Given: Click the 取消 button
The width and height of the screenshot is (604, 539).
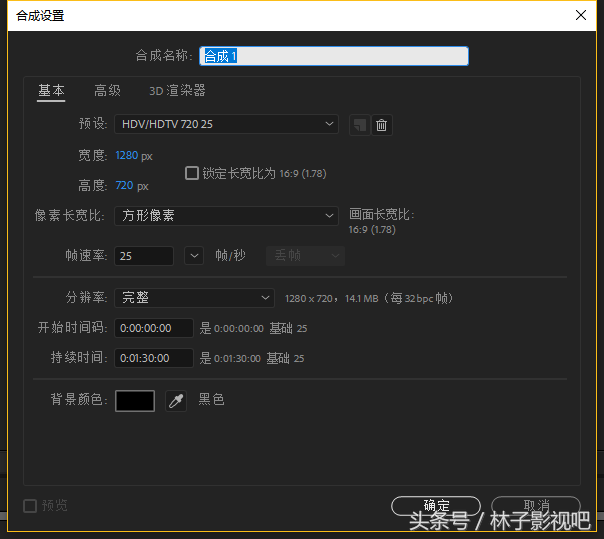Looking at the screenshot, I should pyautogui.click(x=536, y=506).
